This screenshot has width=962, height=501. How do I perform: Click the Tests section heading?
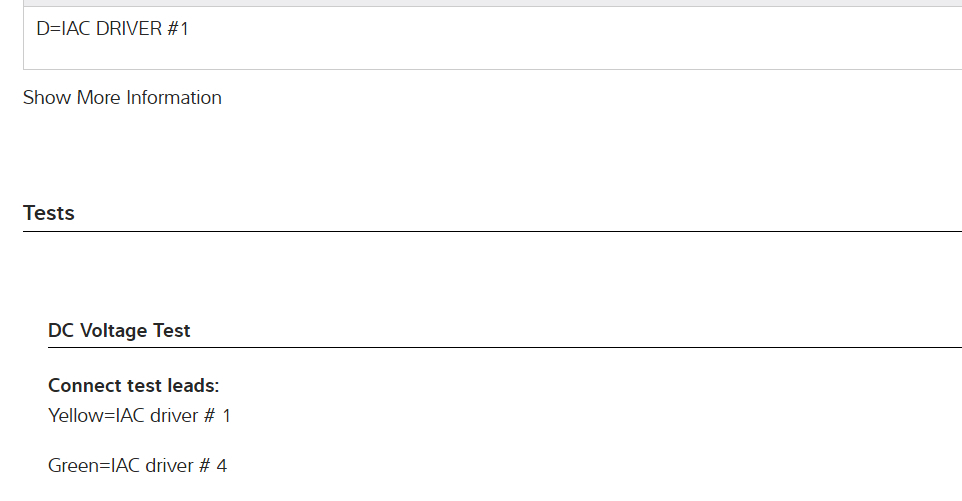(x=49, y=213)
